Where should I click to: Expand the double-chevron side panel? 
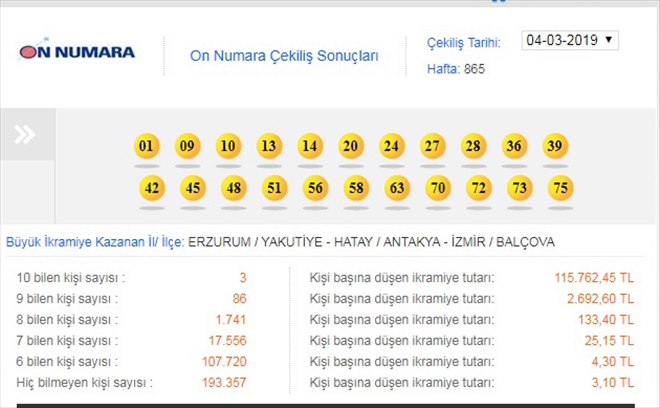pyautogui.click(x=25, y=135)
